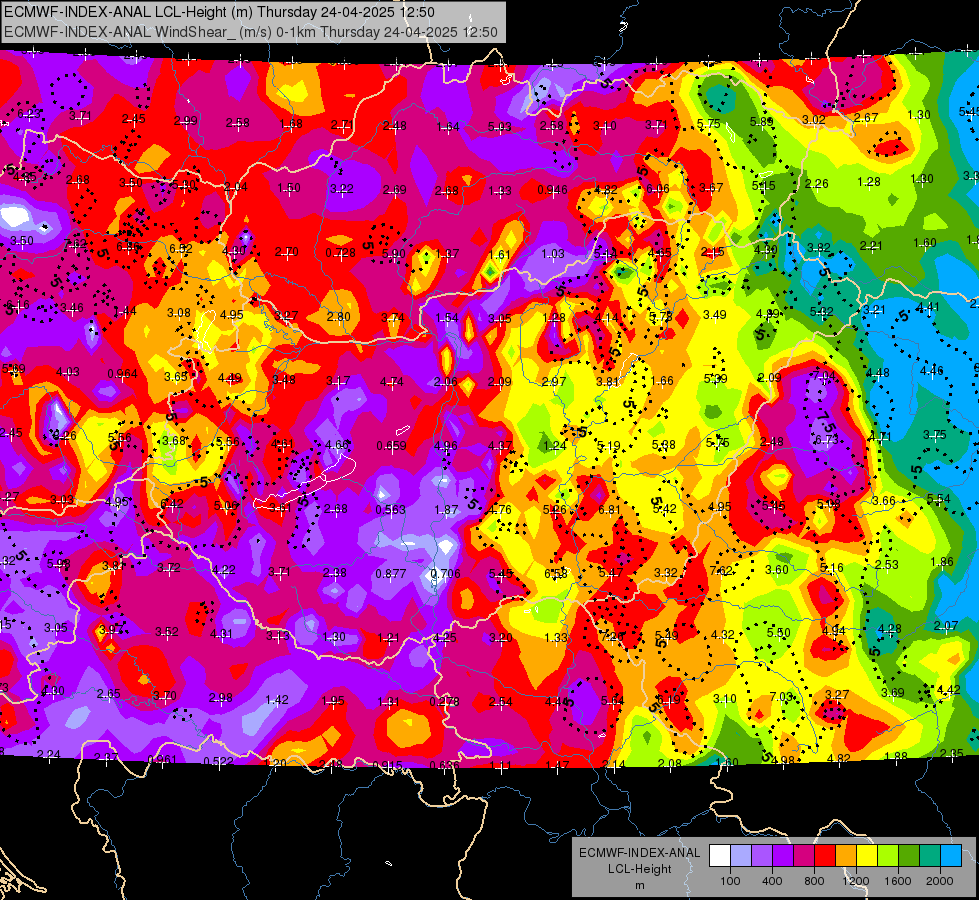The height and width of the screenshot is (900, 979).
Task: Click the wind shear value '5.64'
Action: coord(612,701)
